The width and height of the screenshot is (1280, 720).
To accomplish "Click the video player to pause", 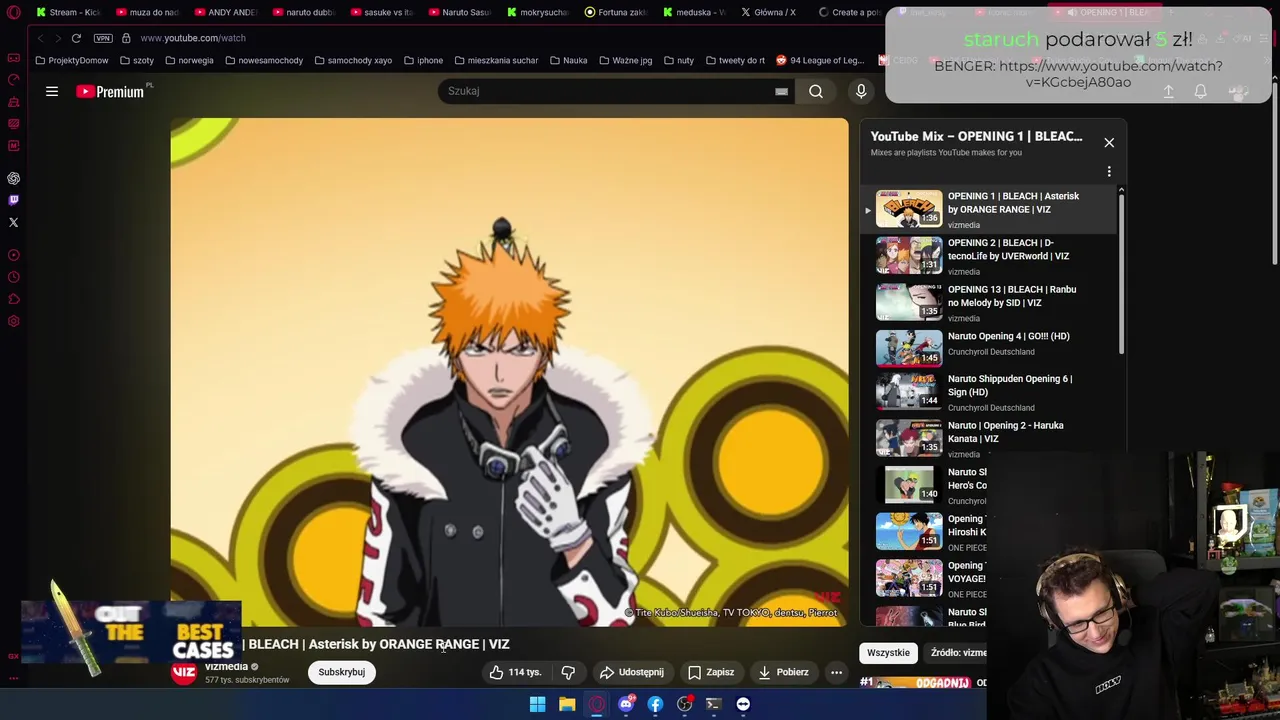I will tap(509, 372).
